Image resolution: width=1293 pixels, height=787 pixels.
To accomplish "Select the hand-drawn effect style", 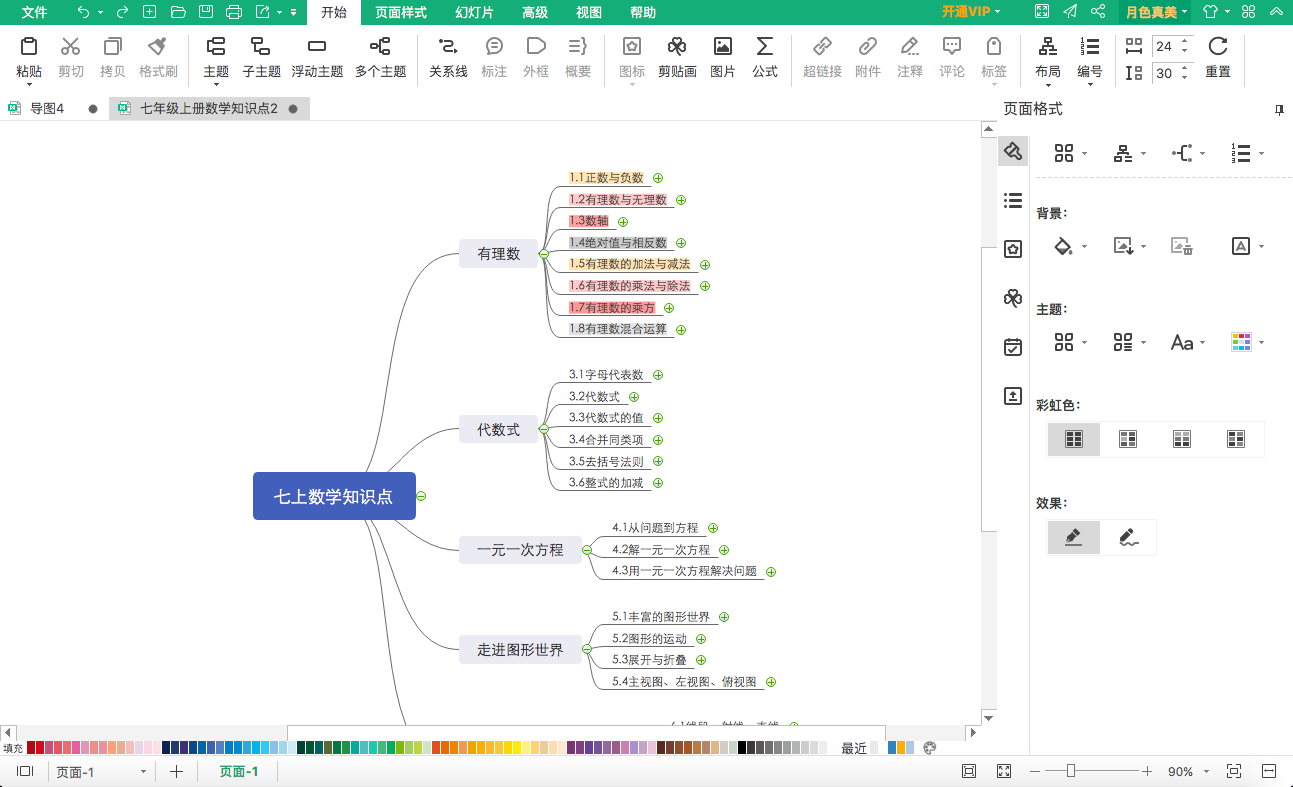I will pyautogui.click(x=1128, y=537).
